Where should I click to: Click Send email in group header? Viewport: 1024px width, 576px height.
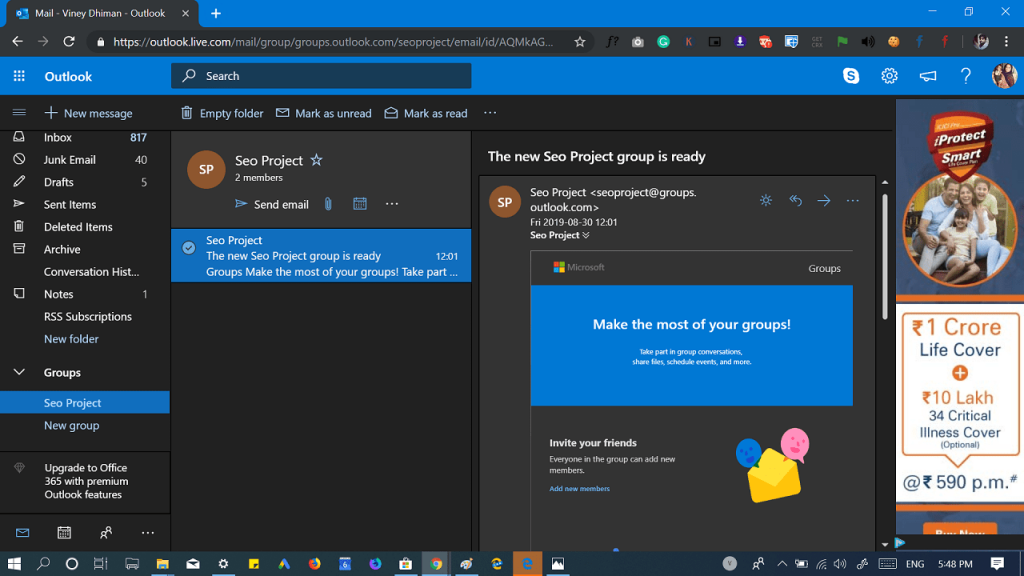point(272,204)
